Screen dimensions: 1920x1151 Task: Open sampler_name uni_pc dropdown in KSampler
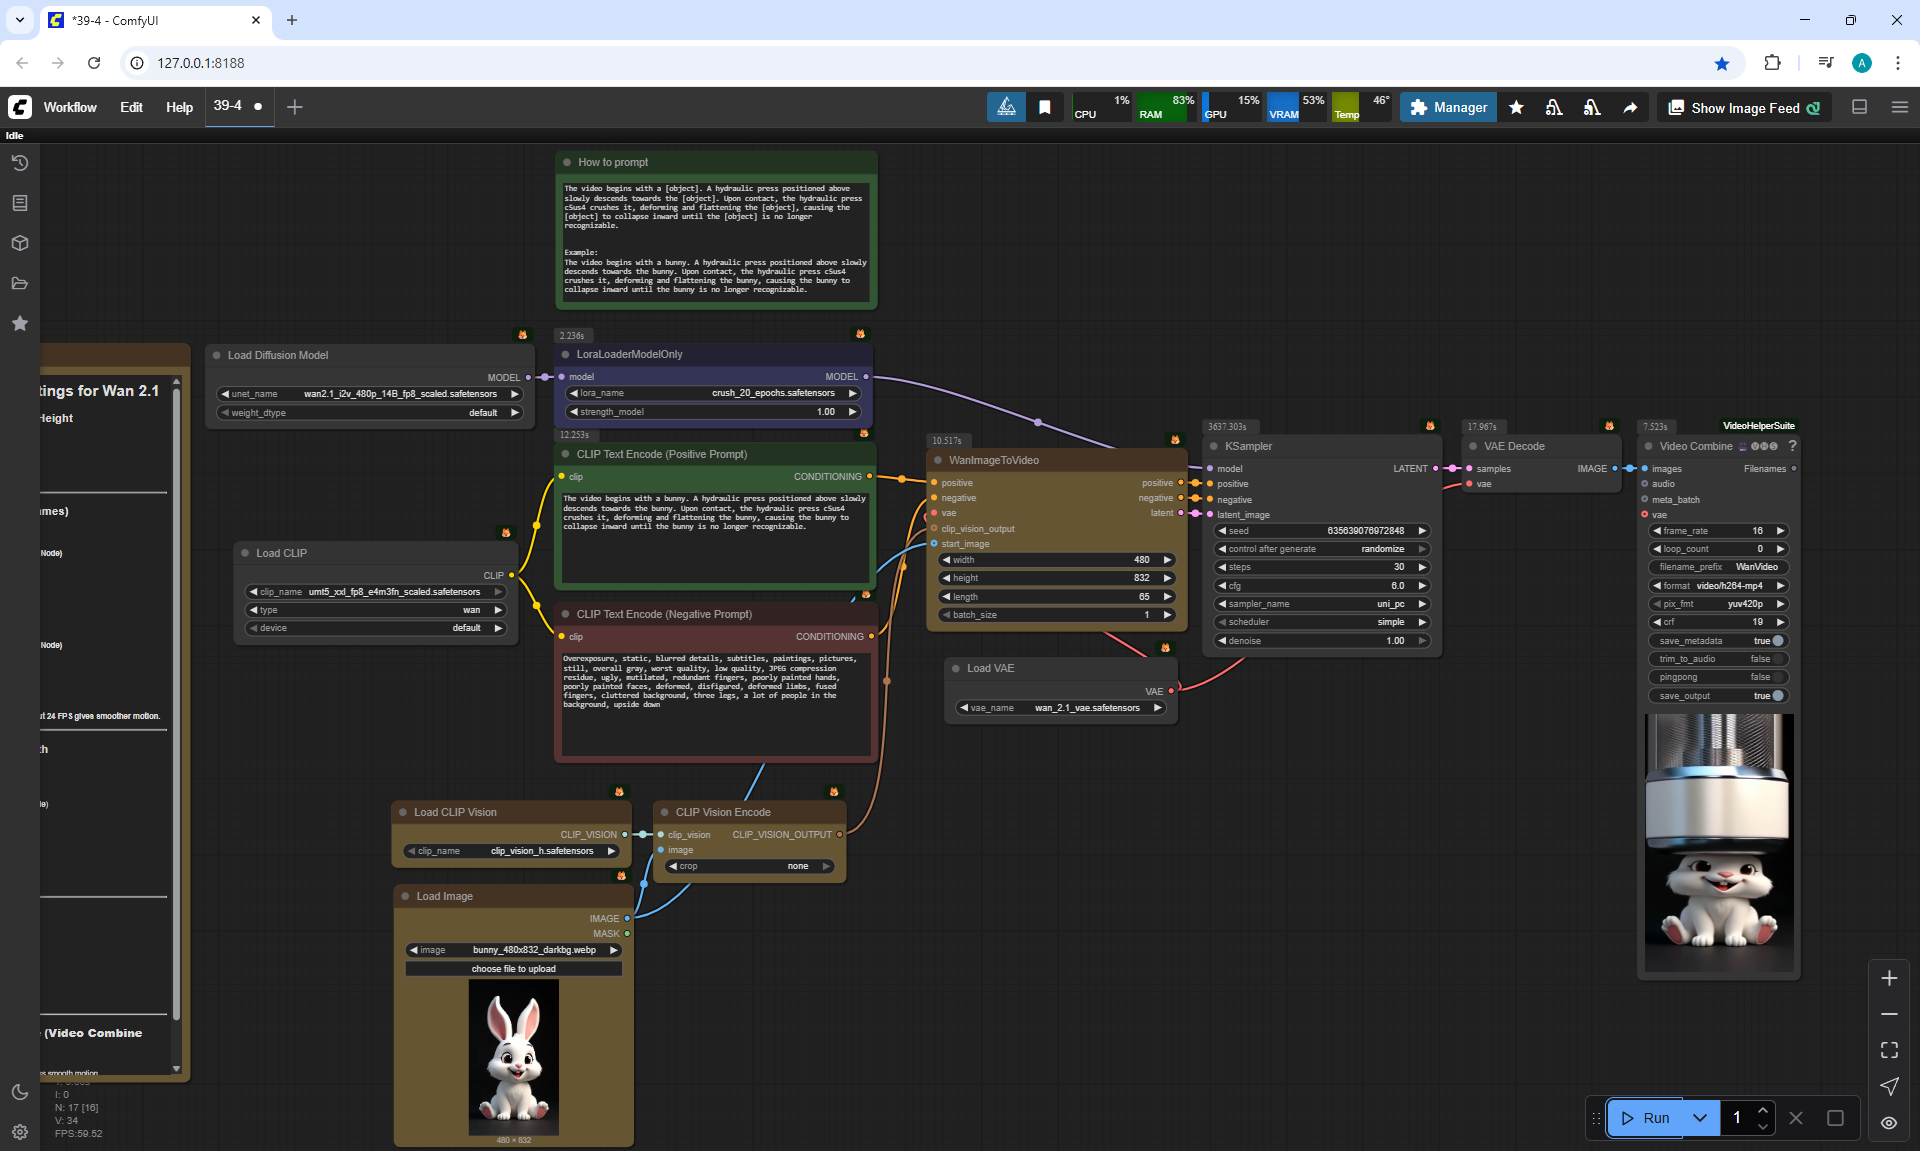click(x=1322, y=604)
